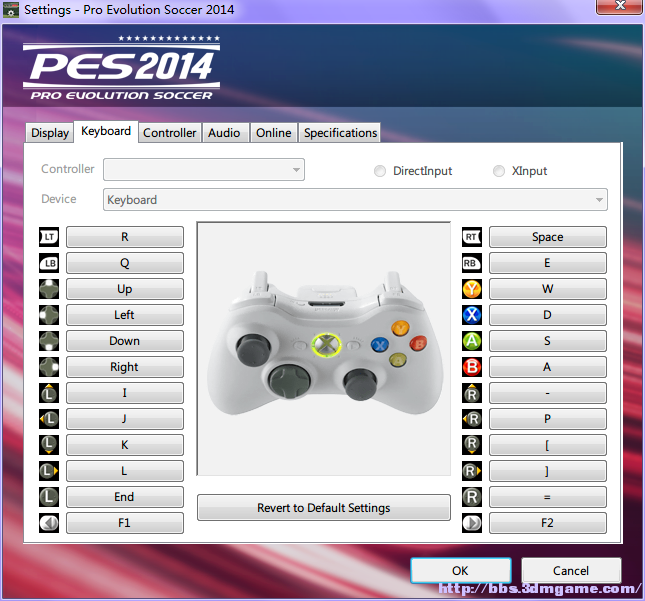The image size is (645, 601).
Task: Click the RT trigger icon
Action: (472, 237)
